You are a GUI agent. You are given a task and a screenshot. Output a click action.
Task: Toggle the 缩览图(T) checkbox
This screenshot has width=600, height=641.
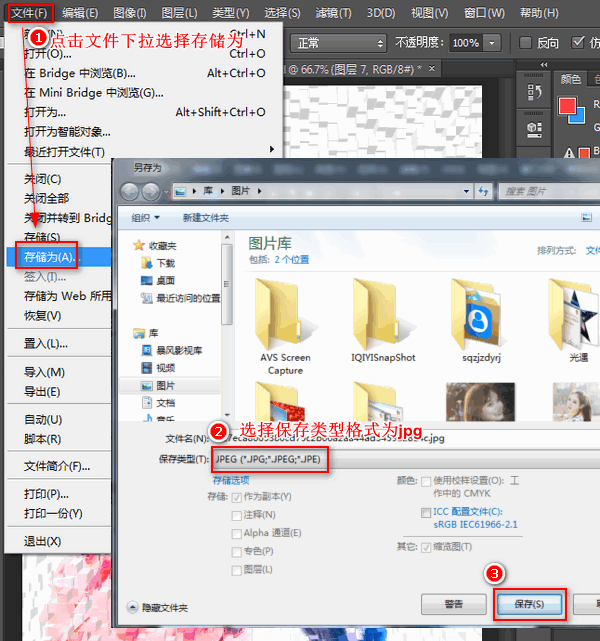pos(426,547)
